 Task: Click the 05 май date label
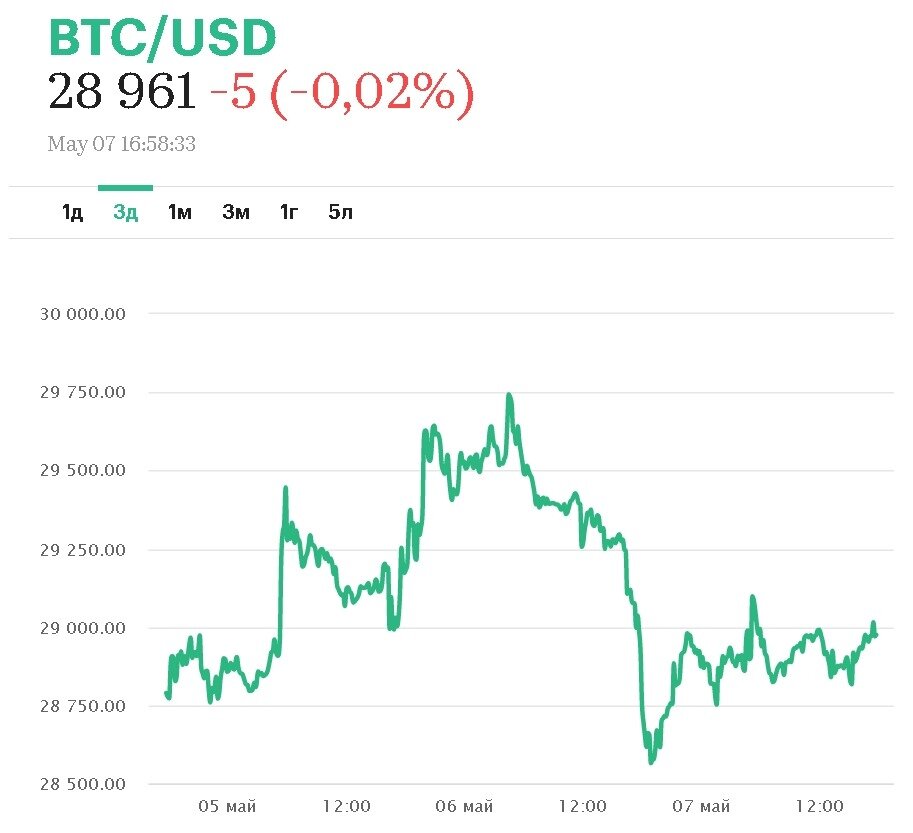pos(227,807)
